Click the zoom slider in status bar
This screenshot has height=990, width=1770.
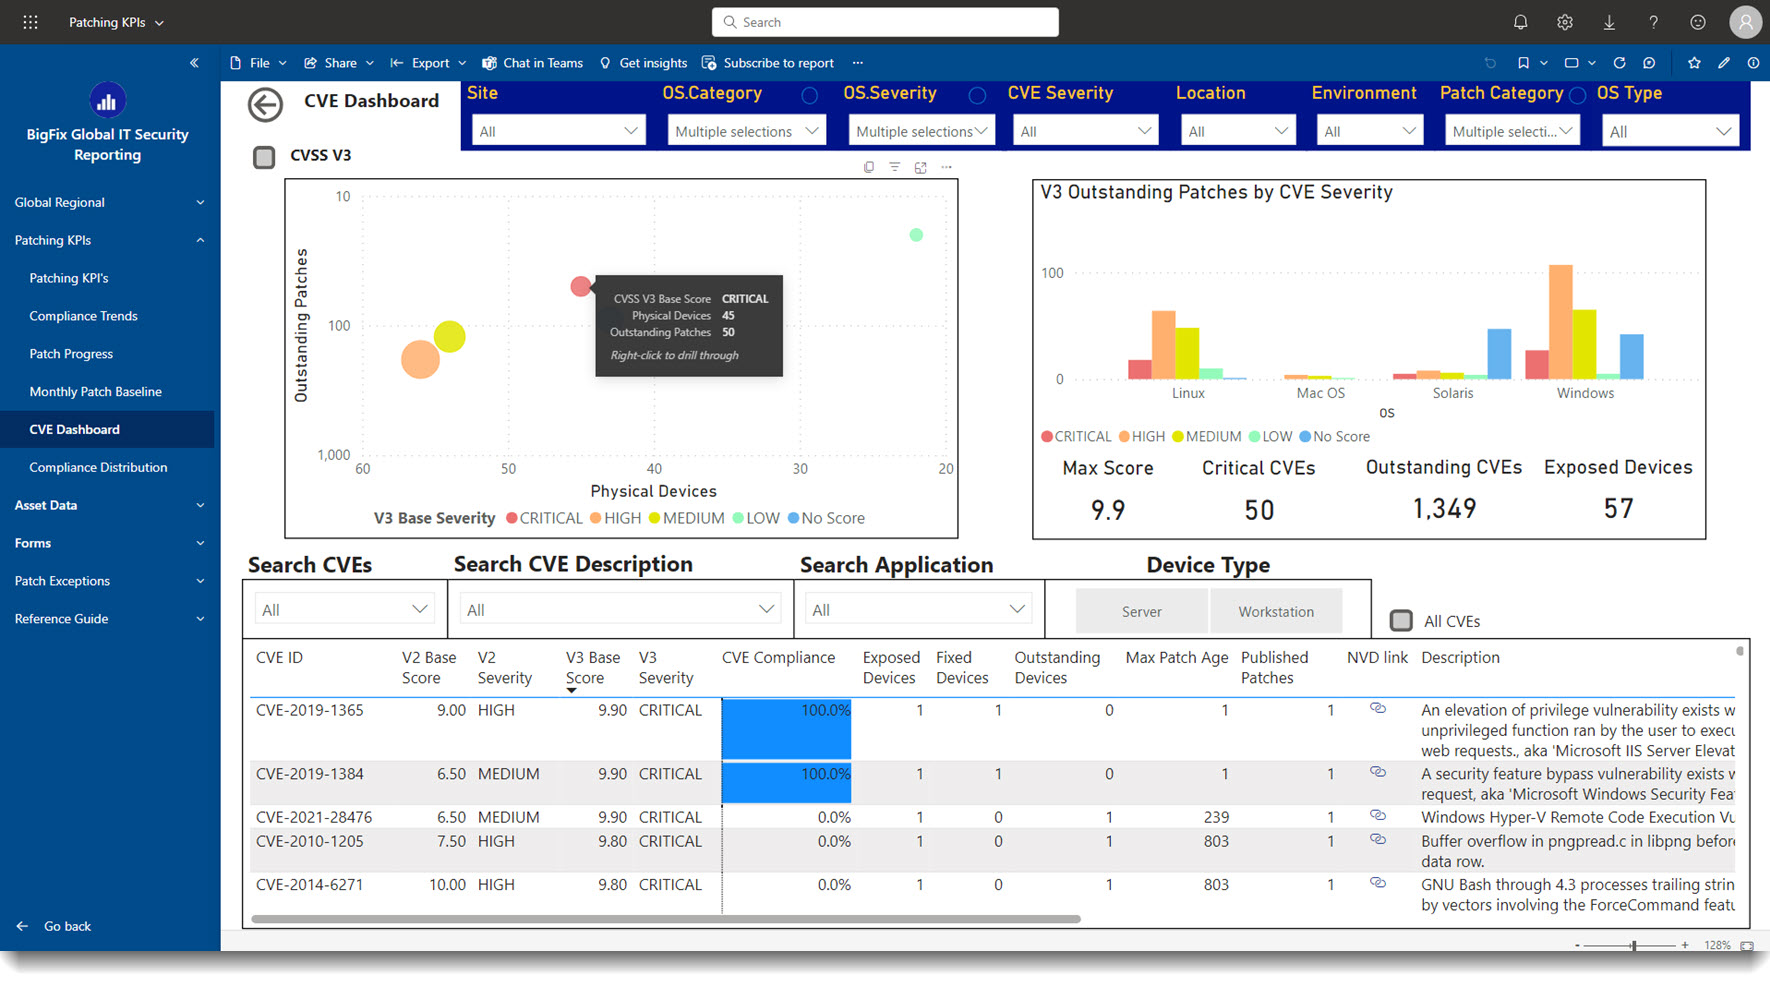tap(1634, 945)
